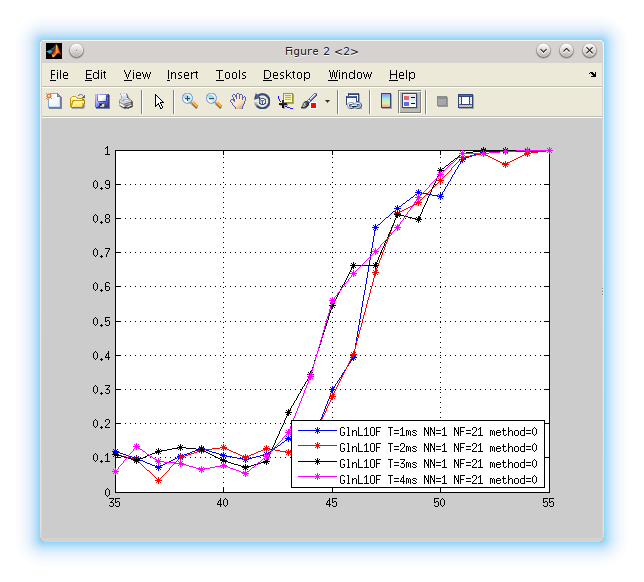Click the T=4ms magenta legend entry

438,479
